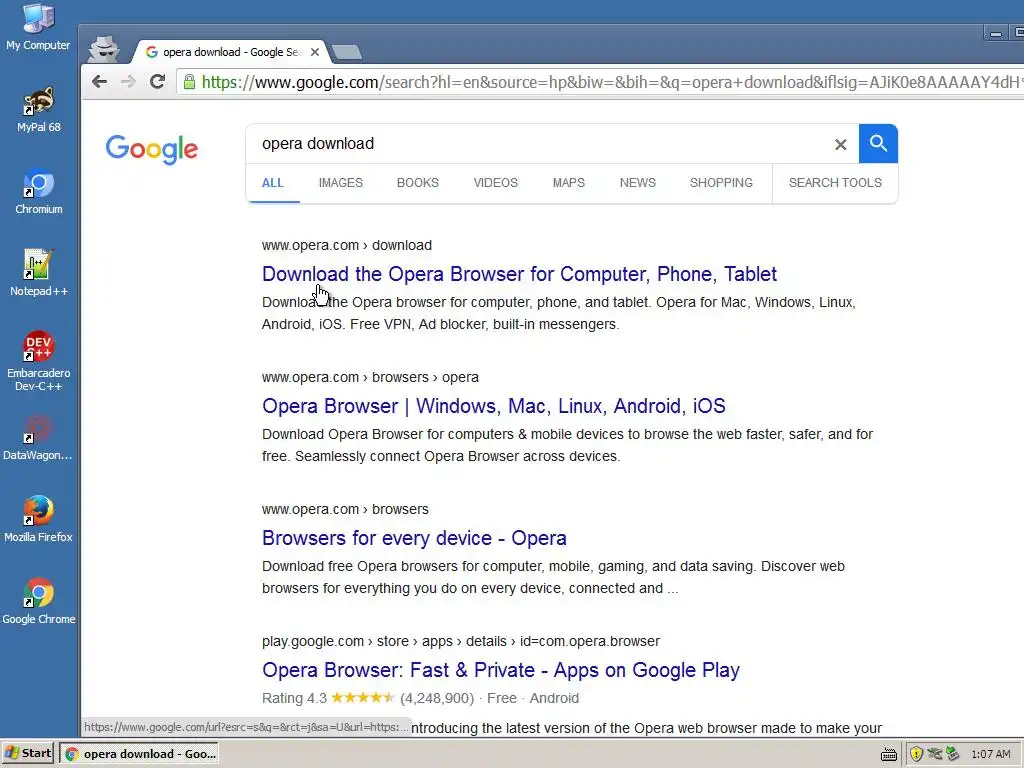Screen dimensions: 1024x768
Task: Click the network connection tray icon
Action: coord(953,754)
